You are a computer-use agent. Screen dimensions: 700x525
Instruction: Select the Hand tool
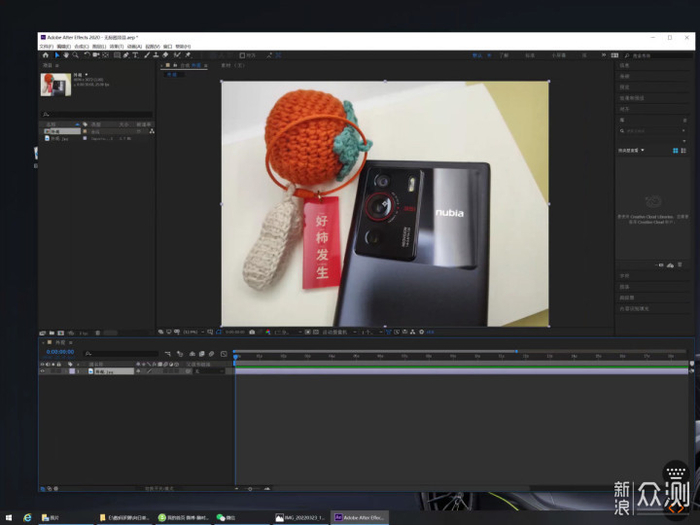coord(65,55)
